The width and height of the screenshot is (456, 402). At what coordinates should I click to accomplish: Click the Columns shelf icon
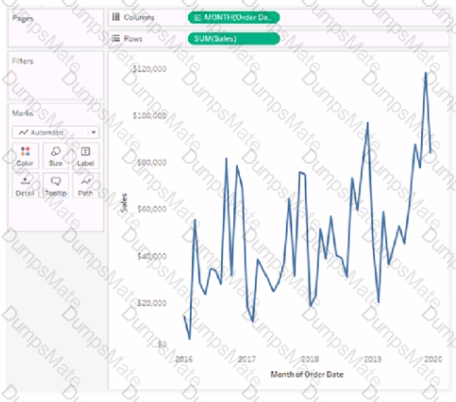pos(116,17)
